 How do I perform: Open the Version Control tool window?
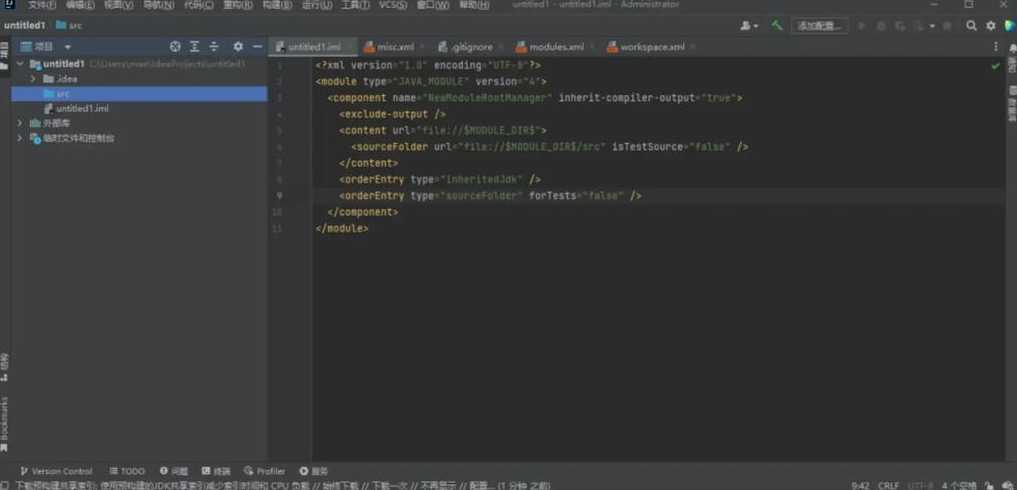(56, 471)
